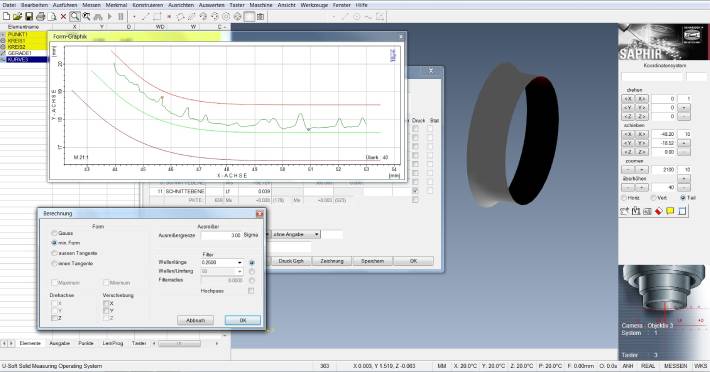Toggle Verschiebung X checkbox
710x372 pixels.
[x=106, y=304]
